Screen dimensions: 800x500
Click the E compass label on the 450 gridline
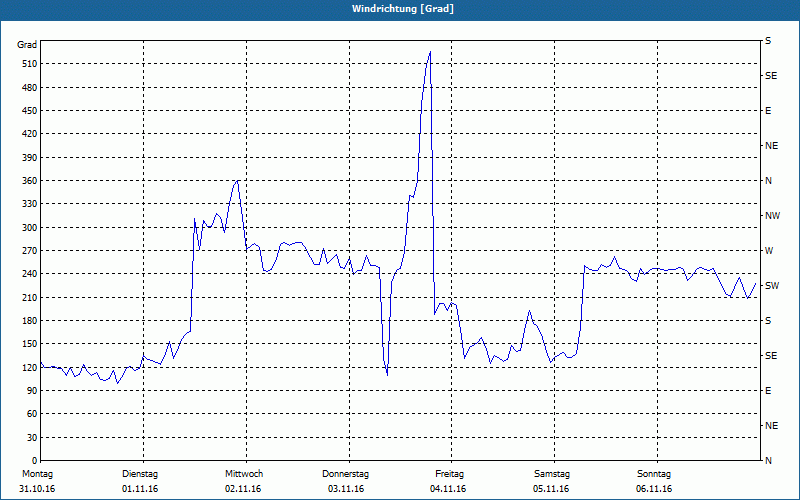(768, 111)
